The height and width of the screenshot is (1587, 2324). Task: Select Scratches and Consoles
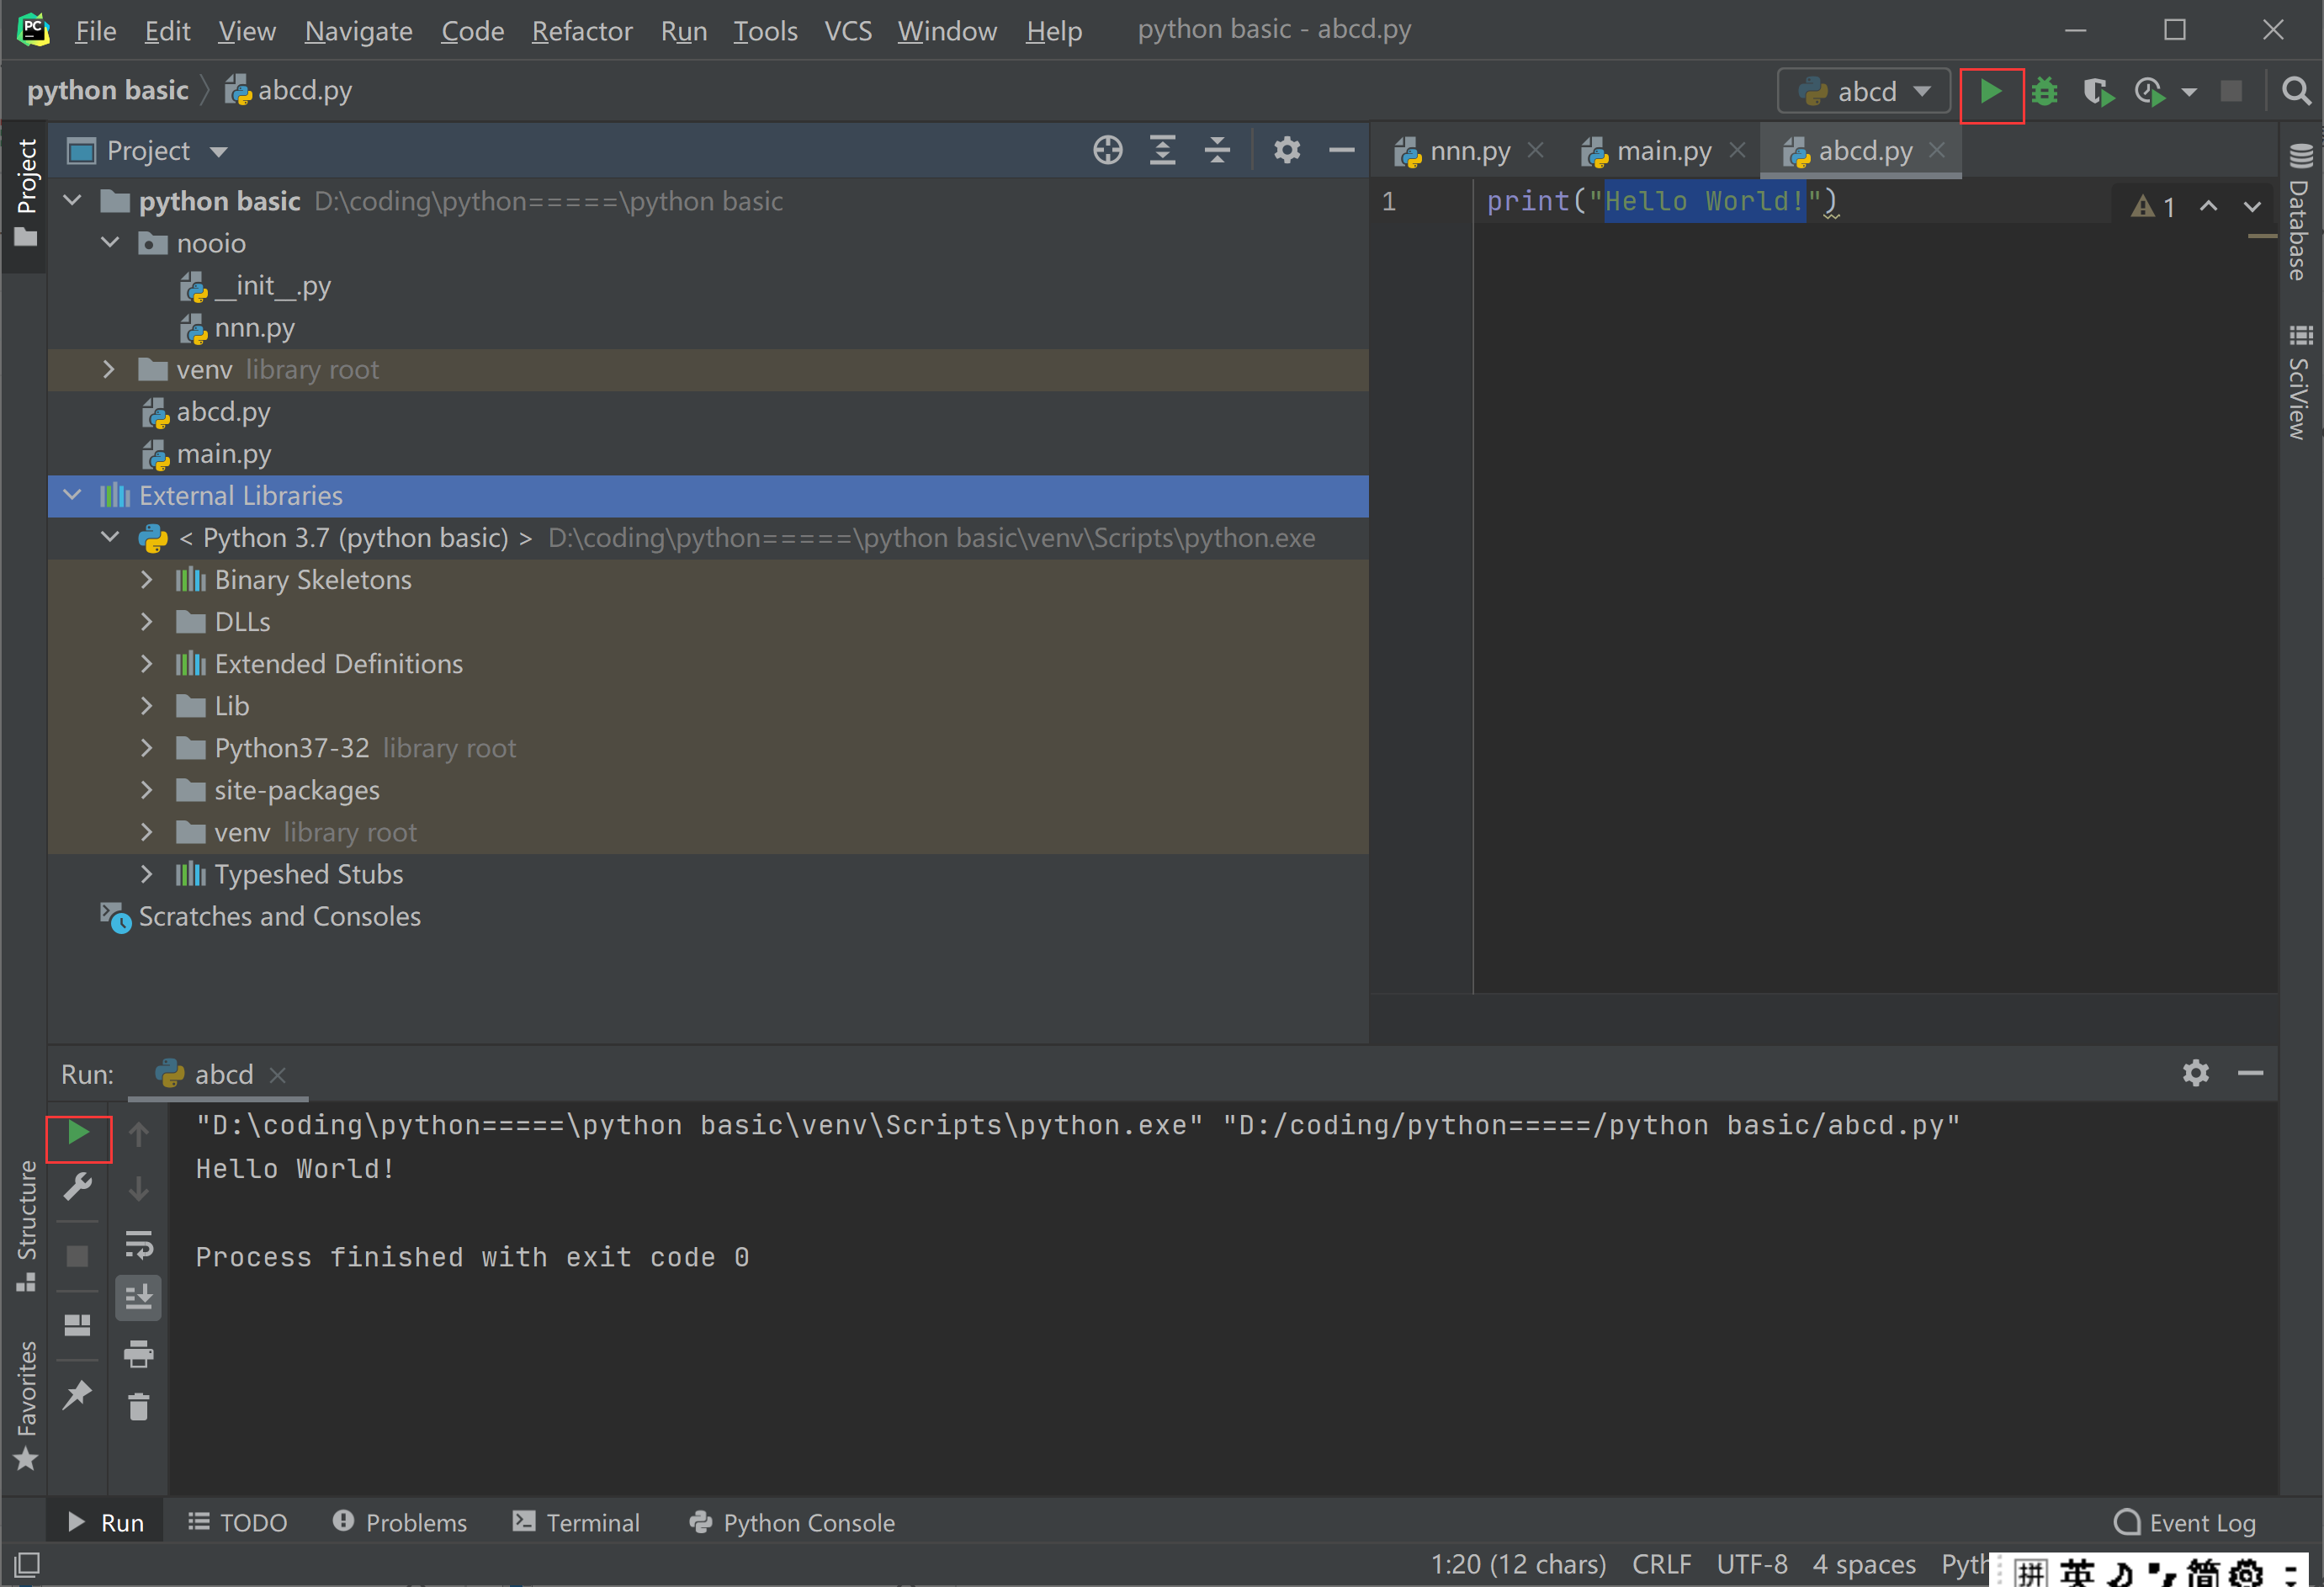point(279,916)
